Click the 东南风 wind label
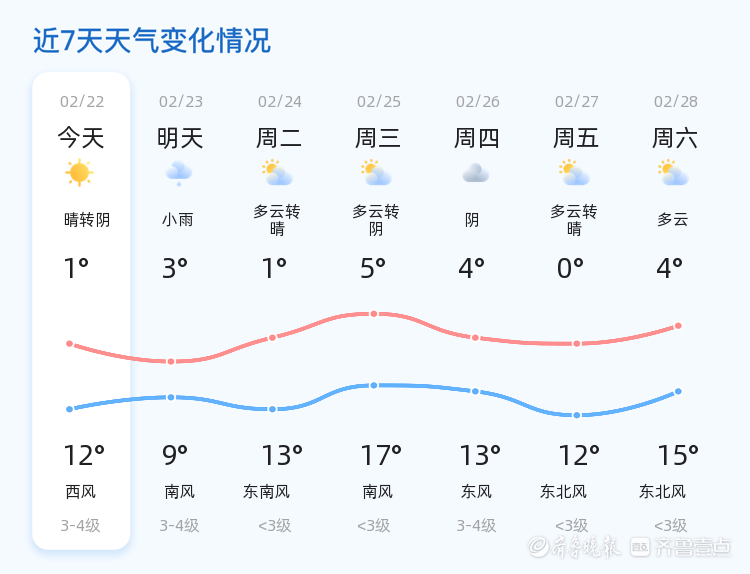The image size is (750, 574). (x=266, y=492)
